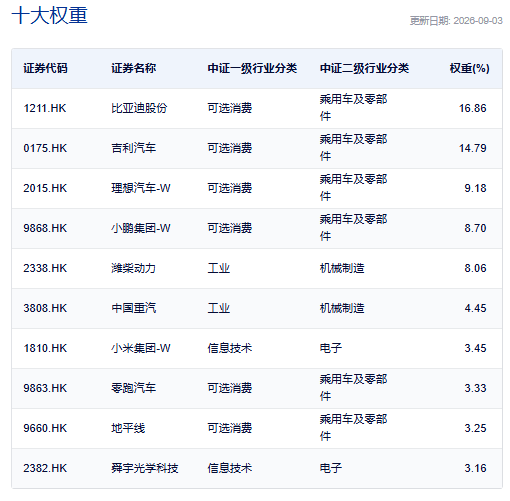Select the 潍柴动力 entry

coord(133,268)
